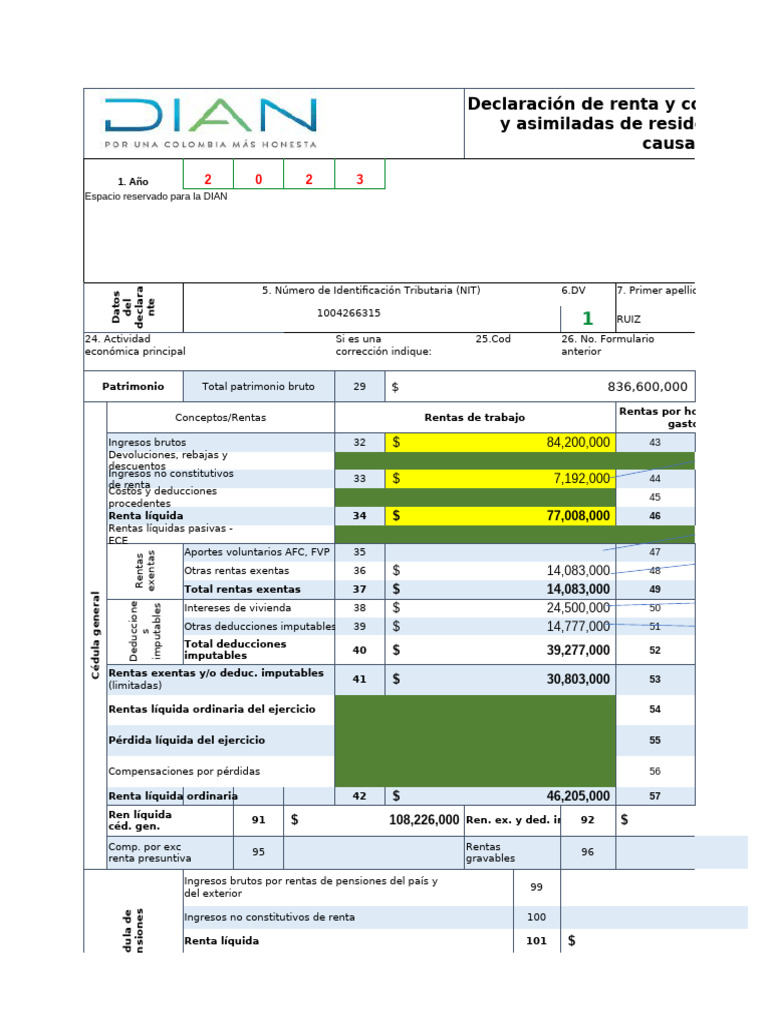Click field number 29 cell

point(360,387)
